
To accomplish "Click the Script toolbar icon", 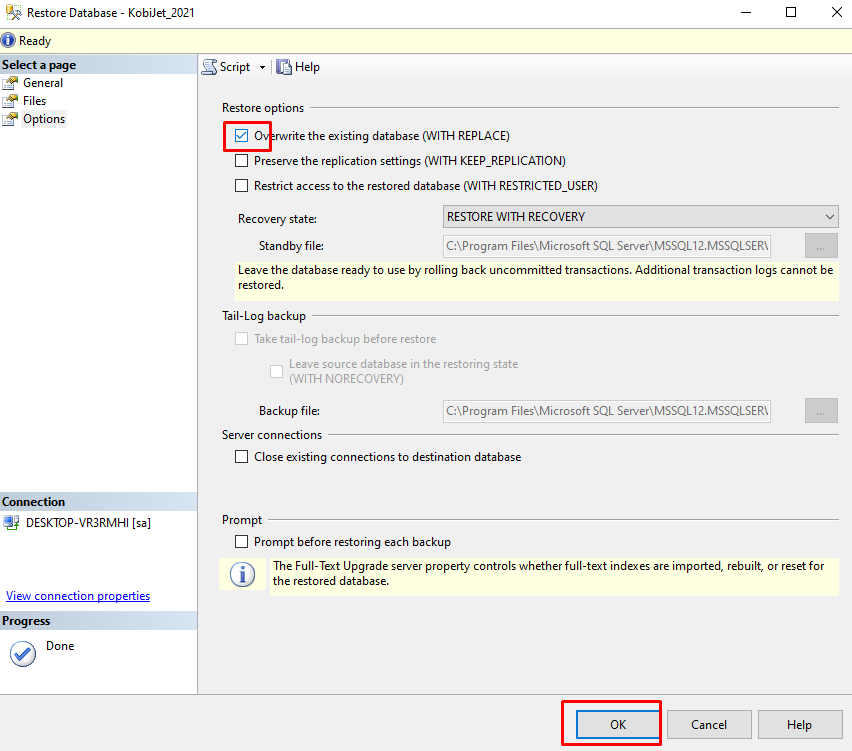I will tap(210, 67).
